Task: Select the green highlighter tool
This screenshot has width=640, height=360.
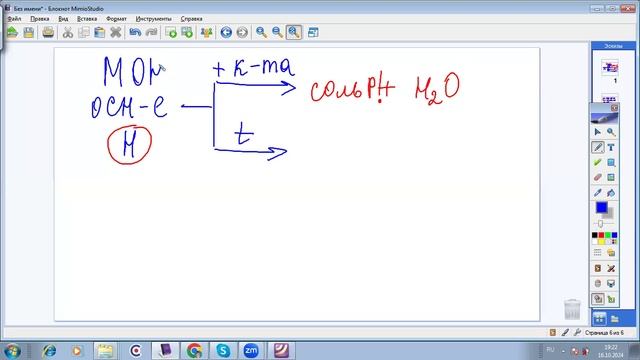Action: tap(598, 162)
